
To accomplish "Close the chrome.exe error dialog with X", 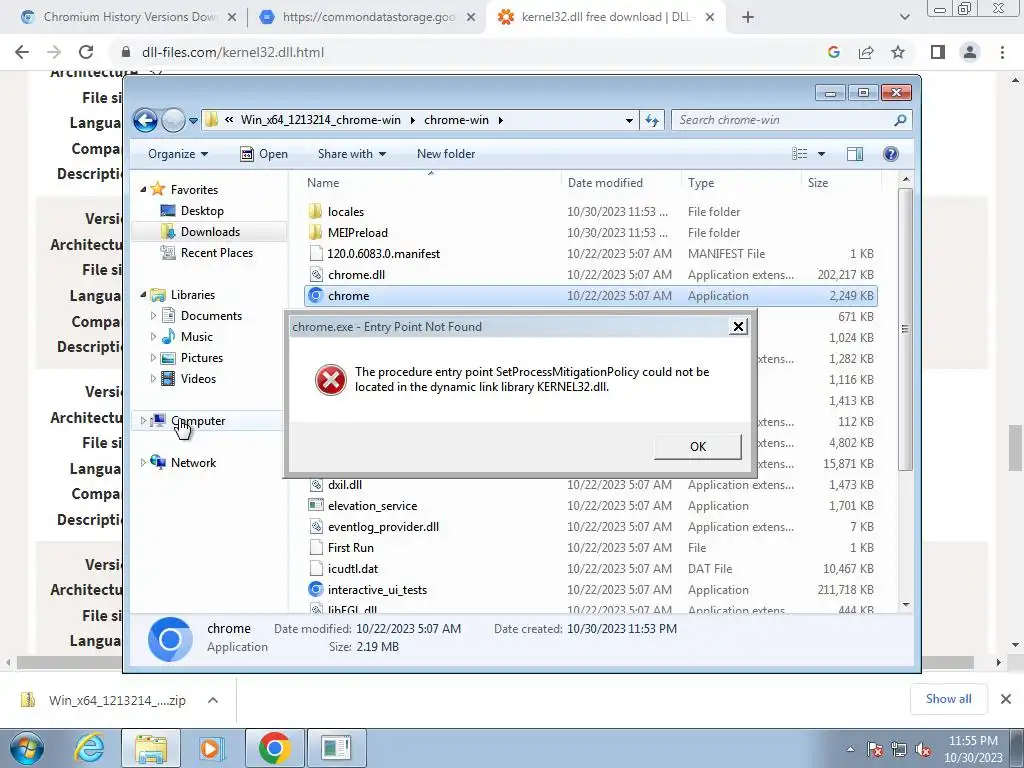I will [738, 327].
